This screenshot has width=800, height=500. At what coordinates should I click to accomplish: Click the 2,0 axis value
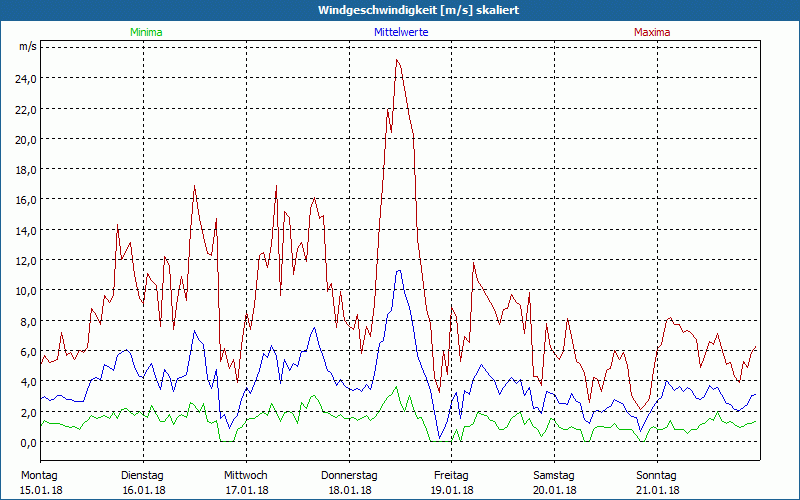click(x=29, y=412)
